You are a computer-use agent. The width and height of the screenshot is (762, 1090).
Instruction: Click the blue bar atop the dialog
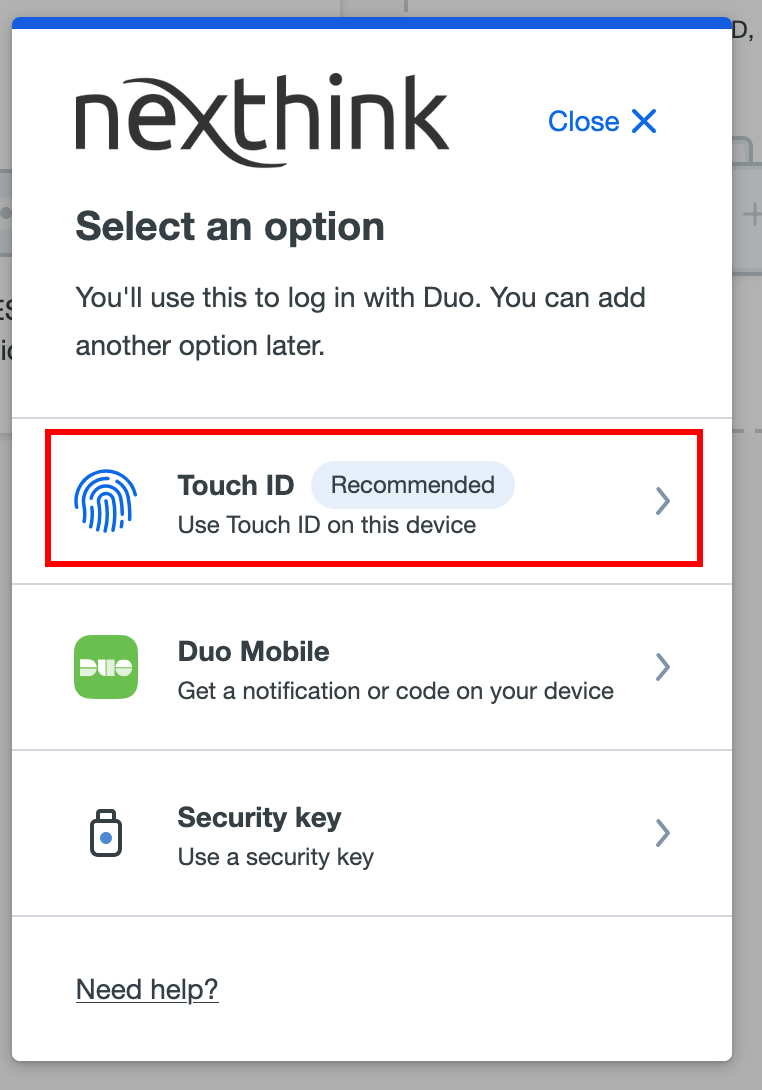372,22
